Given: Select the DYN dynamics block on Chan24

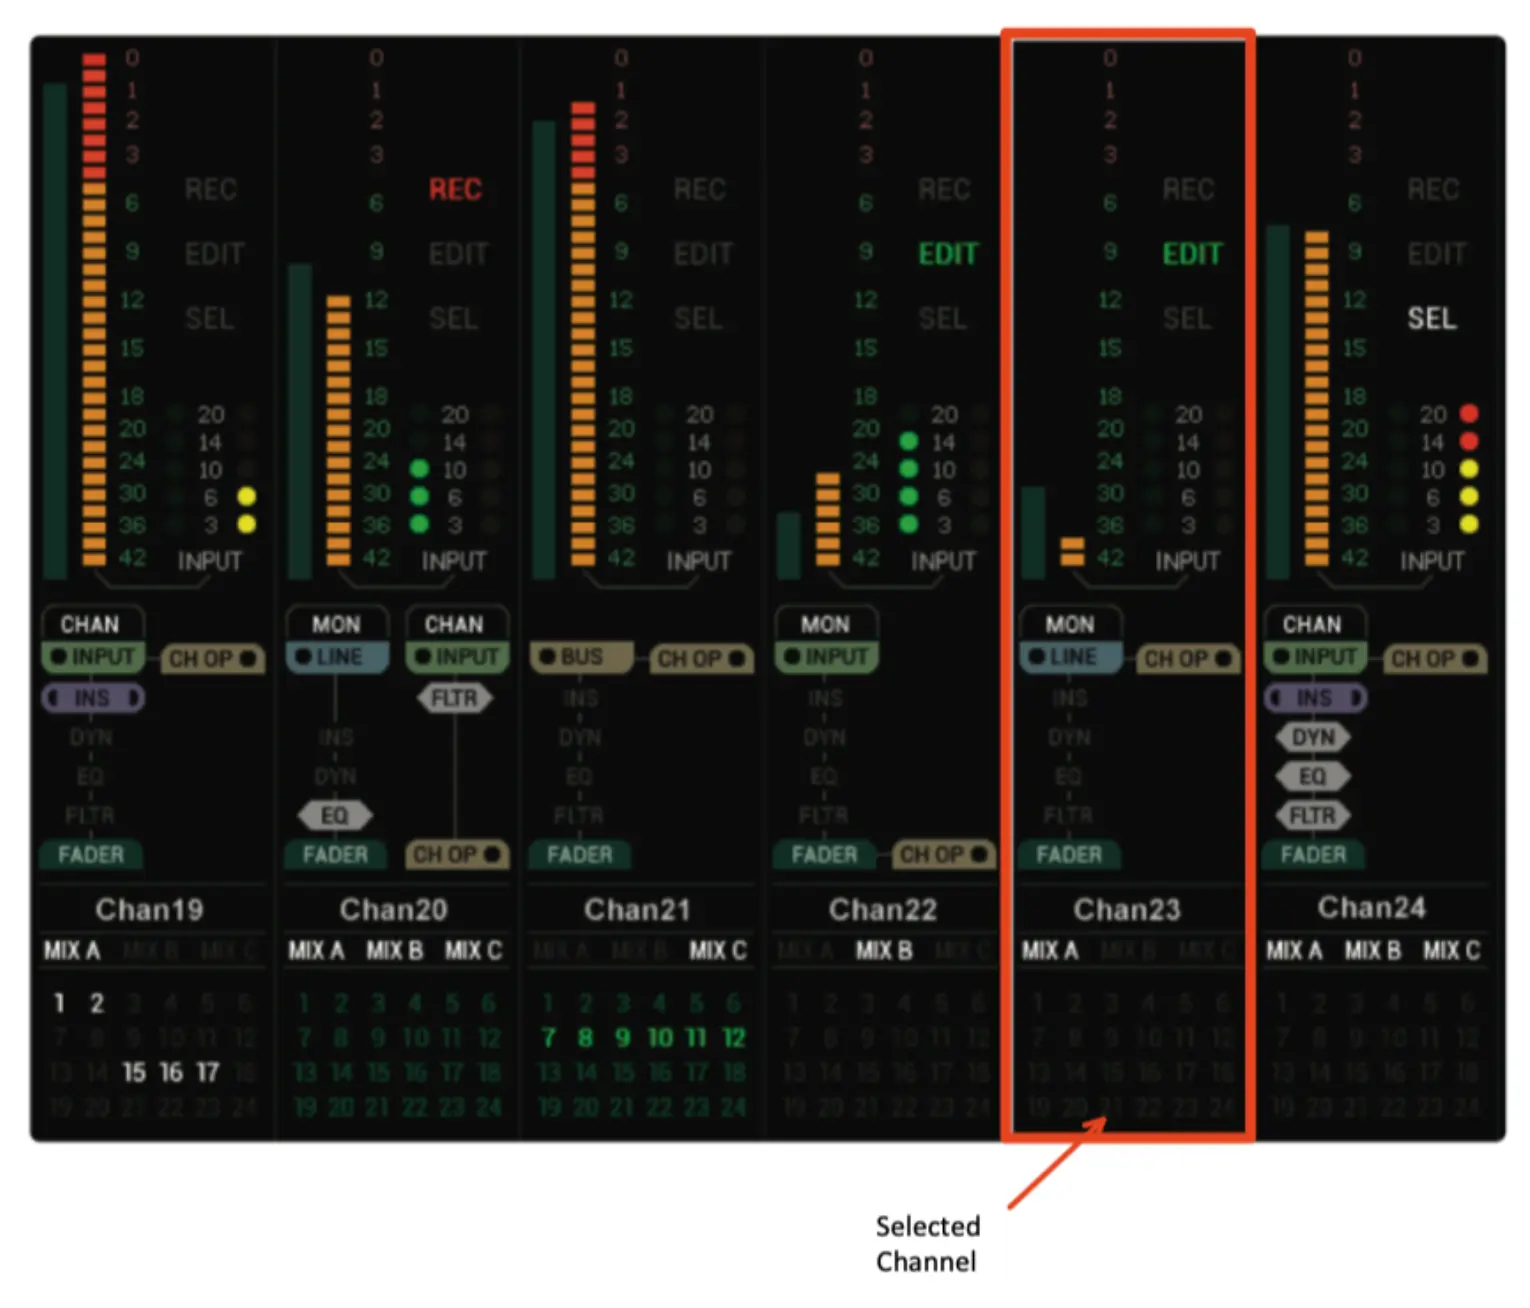Looking at the screenshot, I should pos(1314,737).
